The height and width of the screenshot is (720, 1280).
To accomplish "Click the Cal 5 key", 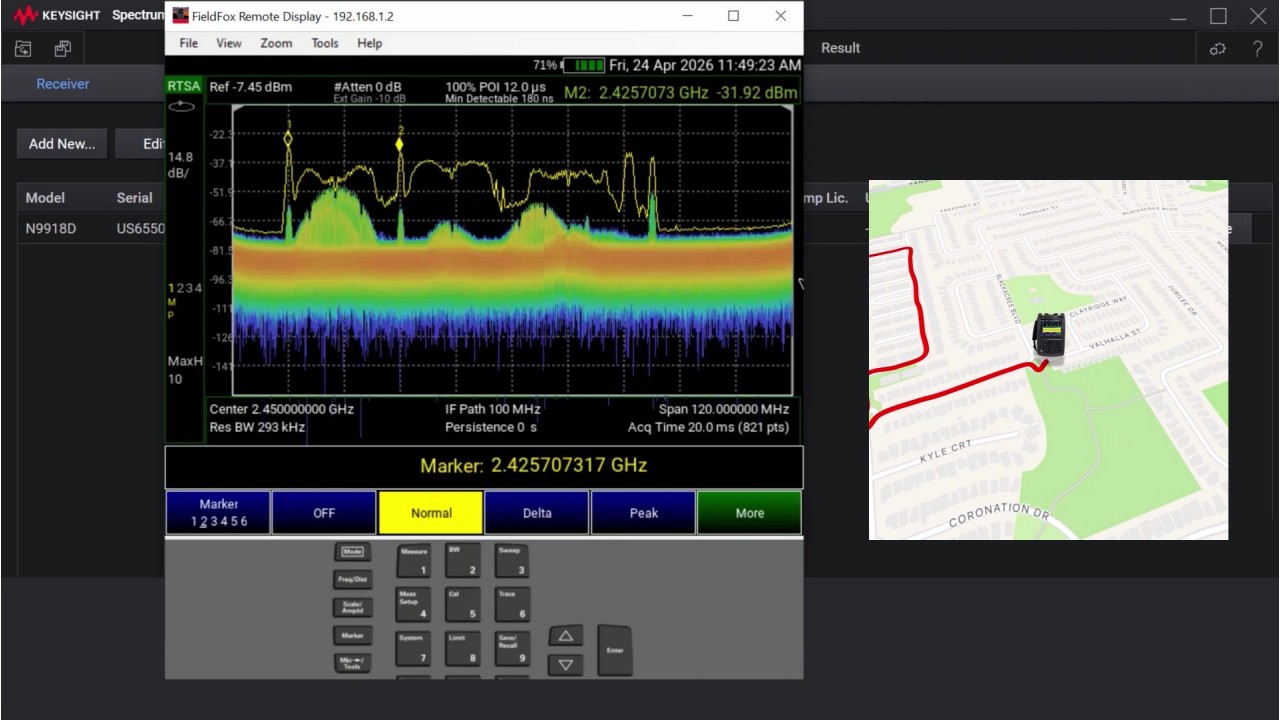I will (x=462, y=604).
